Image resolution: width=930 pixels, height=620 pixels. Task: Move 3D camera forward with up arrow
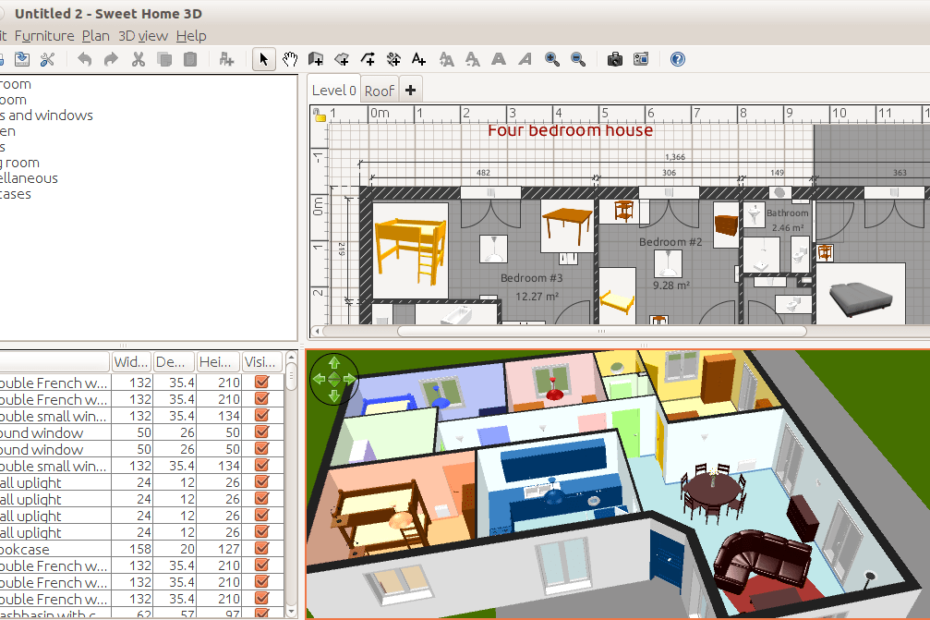334,363
